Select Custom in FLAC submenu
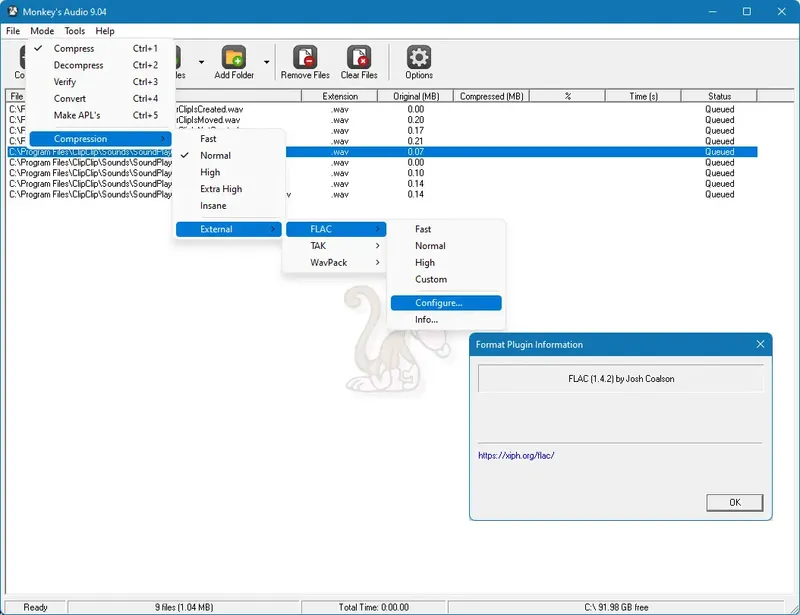This screenshot has height=615, width=800. click(x=446, y=280)
